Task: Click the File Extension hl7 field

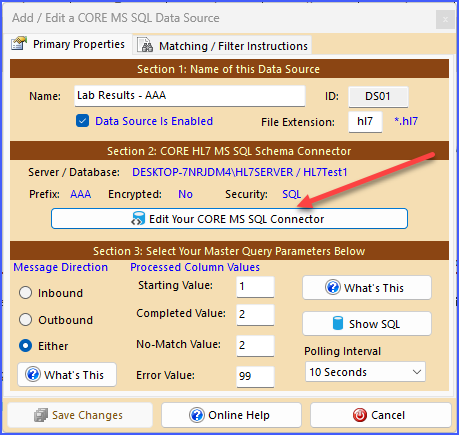Action: pos(365,122)
